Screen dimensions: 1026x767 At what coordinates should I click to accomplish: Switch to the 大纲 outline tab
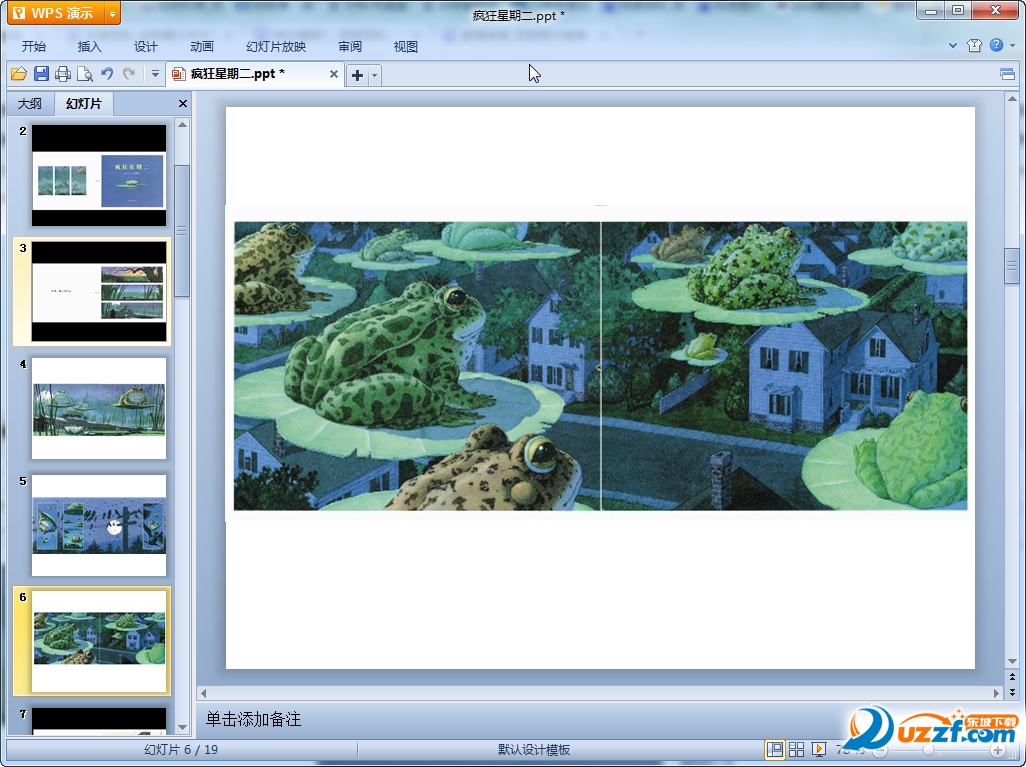tap(29, 103)
